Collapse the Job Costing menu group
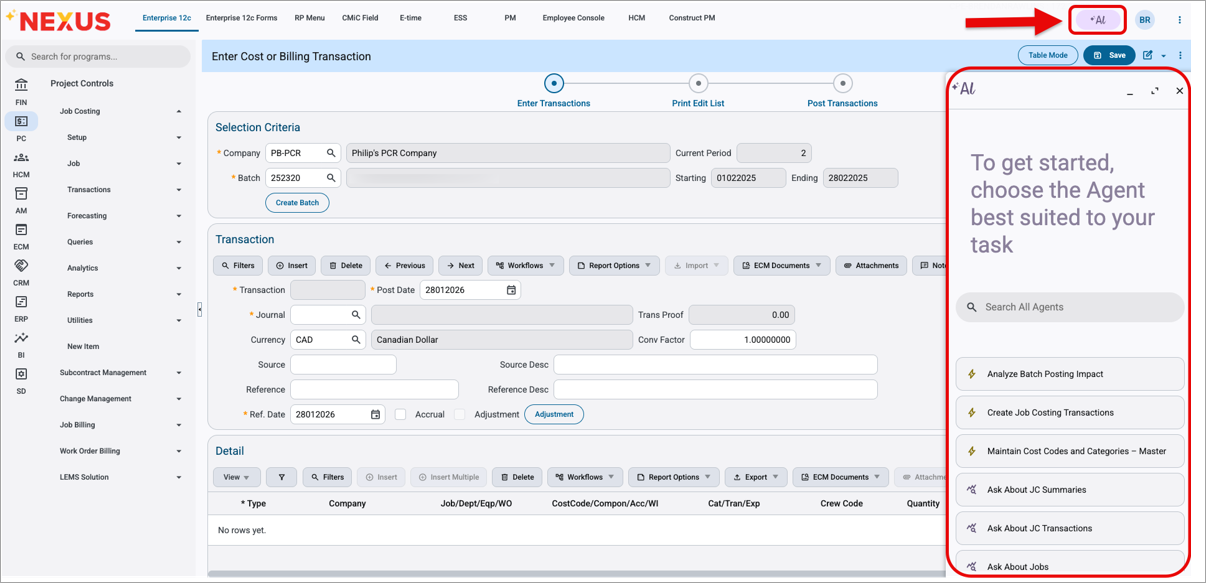The width and height of the screenshot is (1206, 583). point(179,111)
